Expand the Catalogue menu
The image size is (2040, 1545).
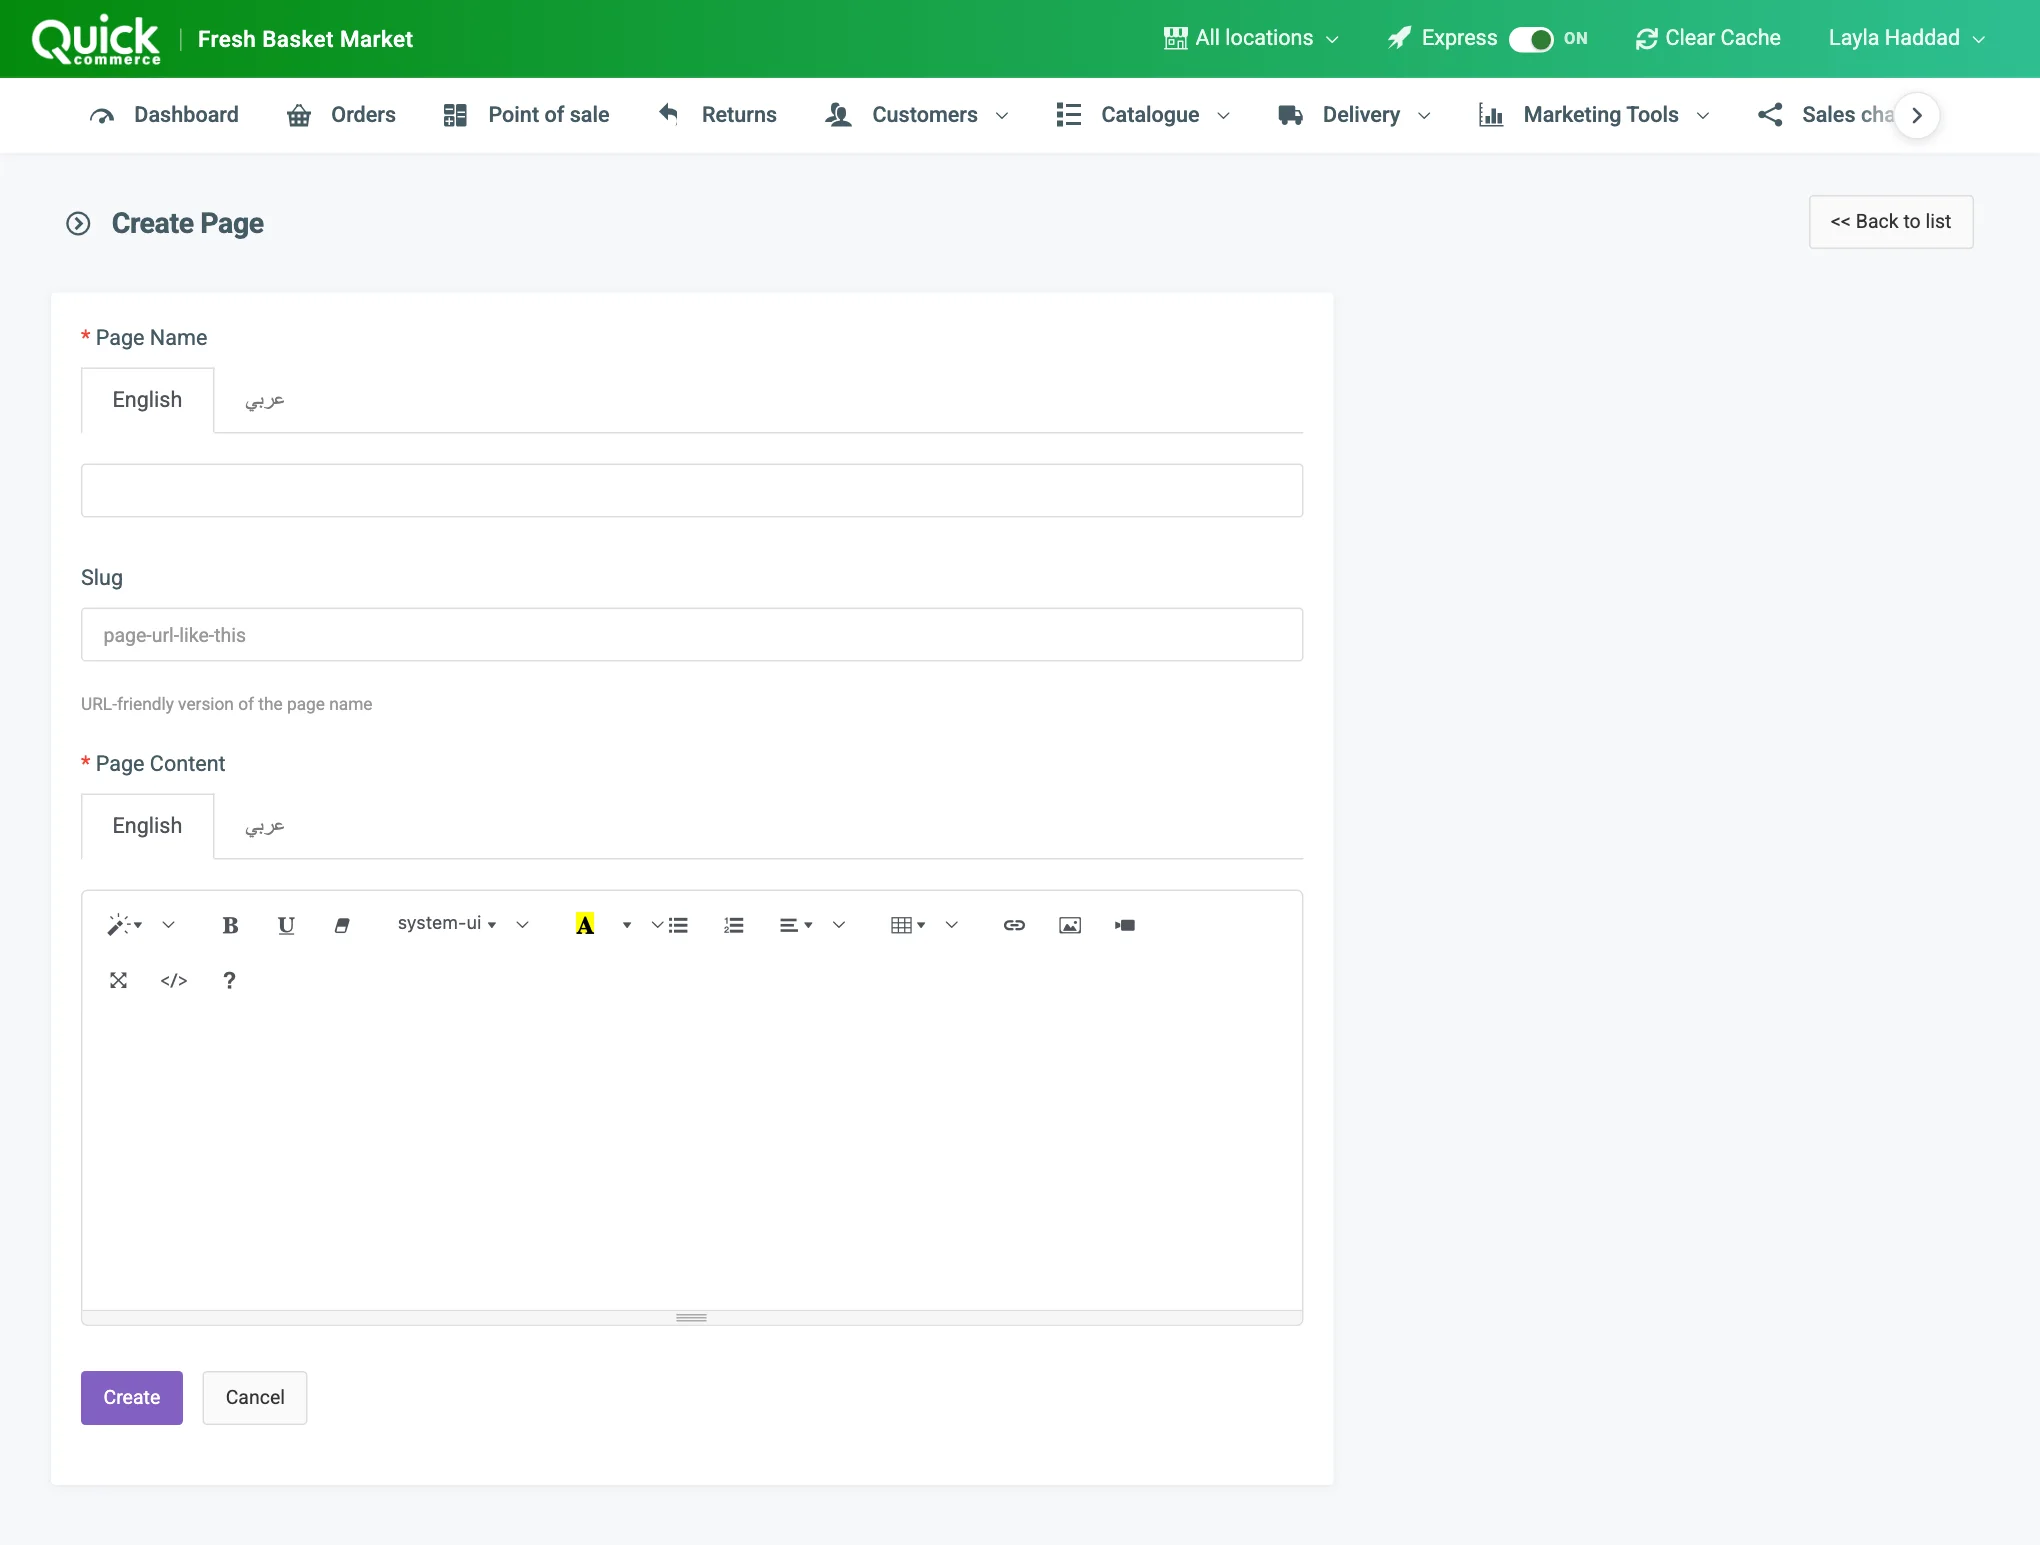1142,115
